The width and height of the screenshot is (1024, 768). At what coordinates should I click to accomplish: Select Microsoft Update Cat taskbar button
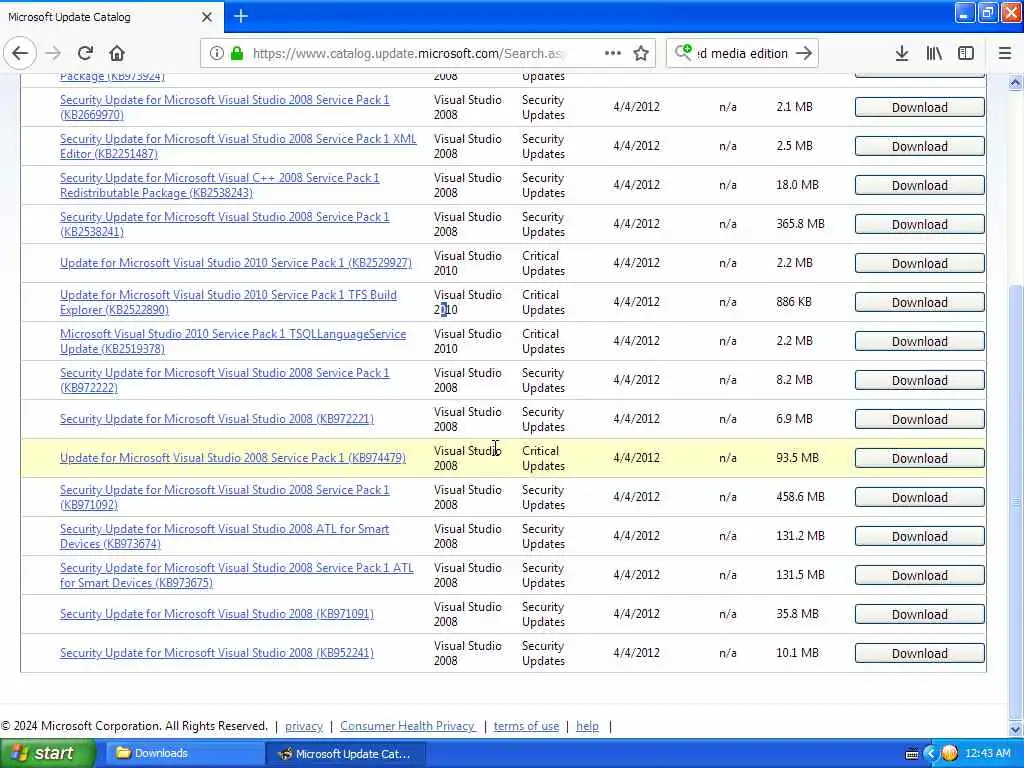pos(346,754)
